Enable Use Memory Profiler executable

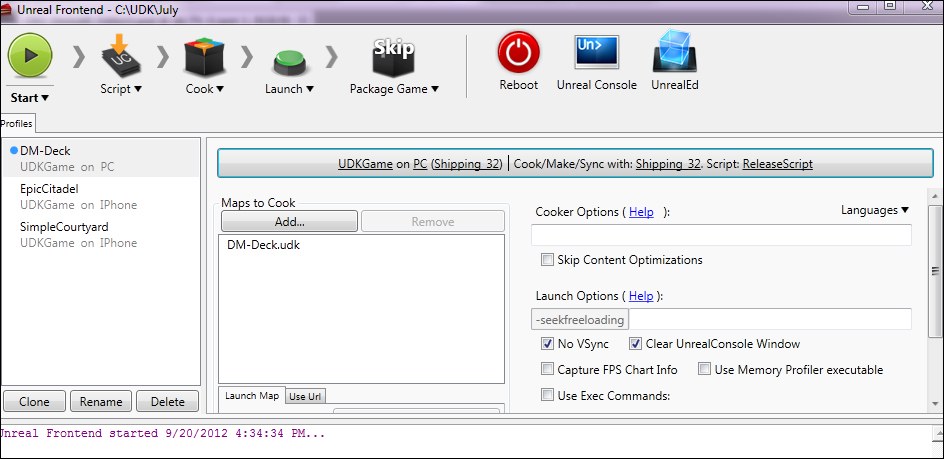click(704, 369)
